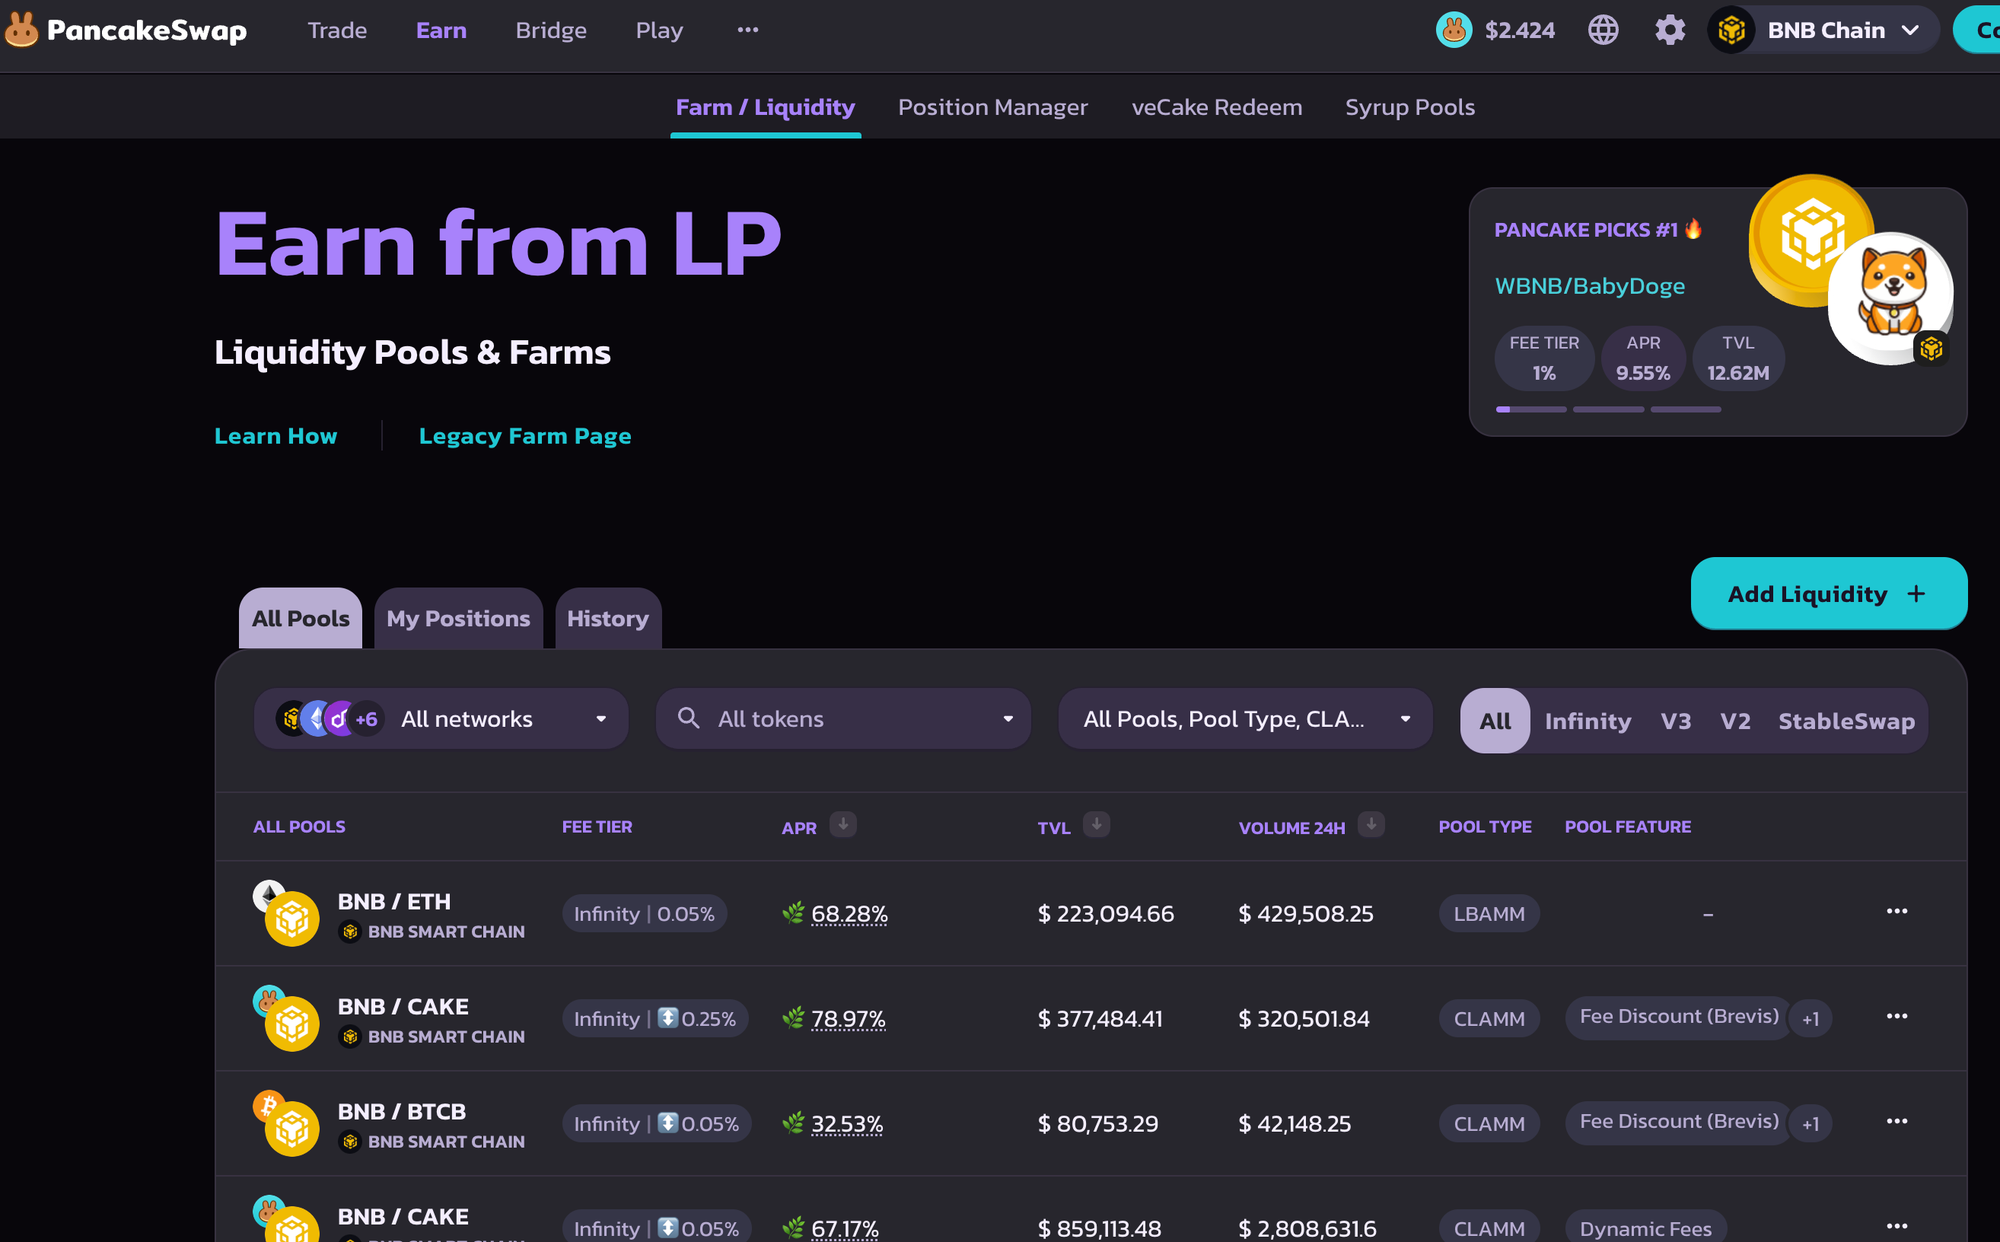
Task: Open the Legacy Farm Page link
Action: [525, 436]
